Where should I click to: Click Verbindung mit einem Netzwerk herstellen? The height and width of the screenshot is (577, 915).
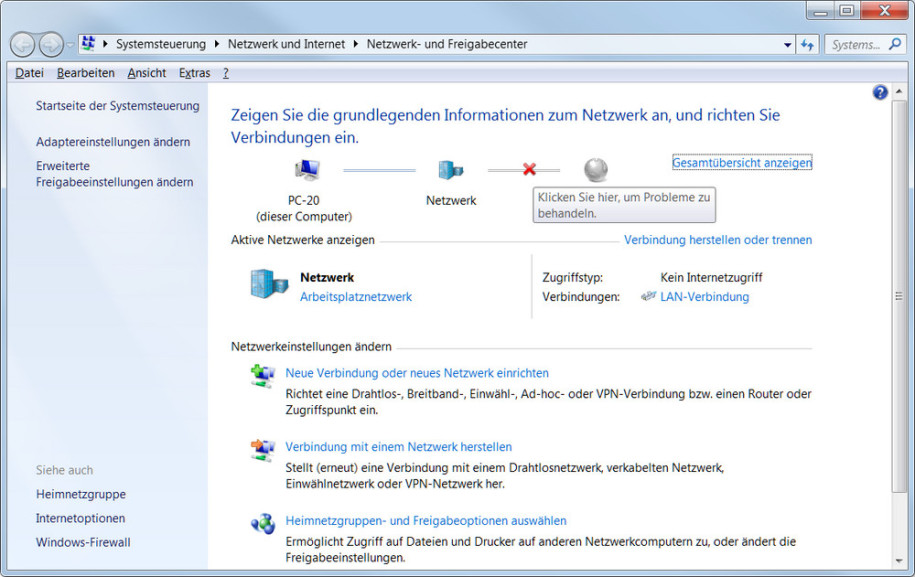(399, 447)
